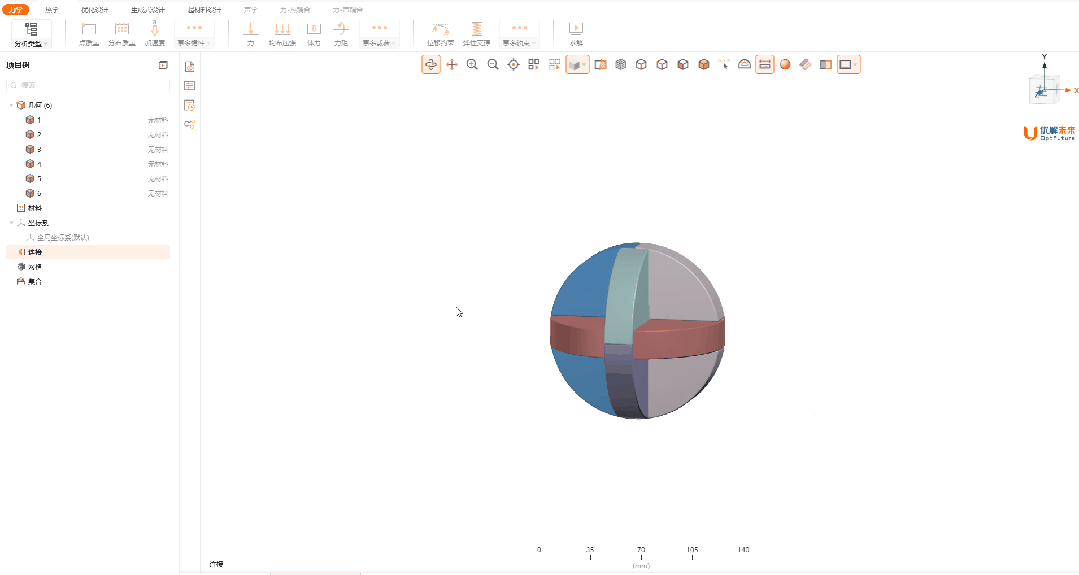The height and width of the screenshot is (575, 1079).
Task: Expand the 更多约束 dropdown
Action: click(x=520, y=34)
